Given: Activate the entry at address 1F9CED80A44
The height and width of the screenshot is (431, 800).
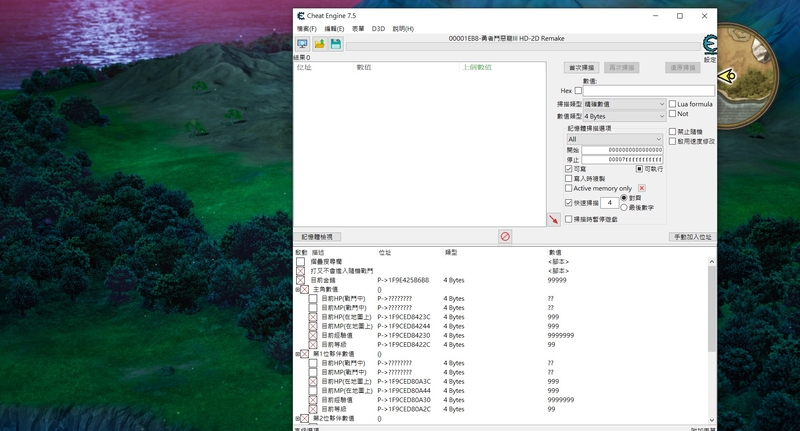Looking at the screenshot, I should pyautogui.click(x=313, y=391).
